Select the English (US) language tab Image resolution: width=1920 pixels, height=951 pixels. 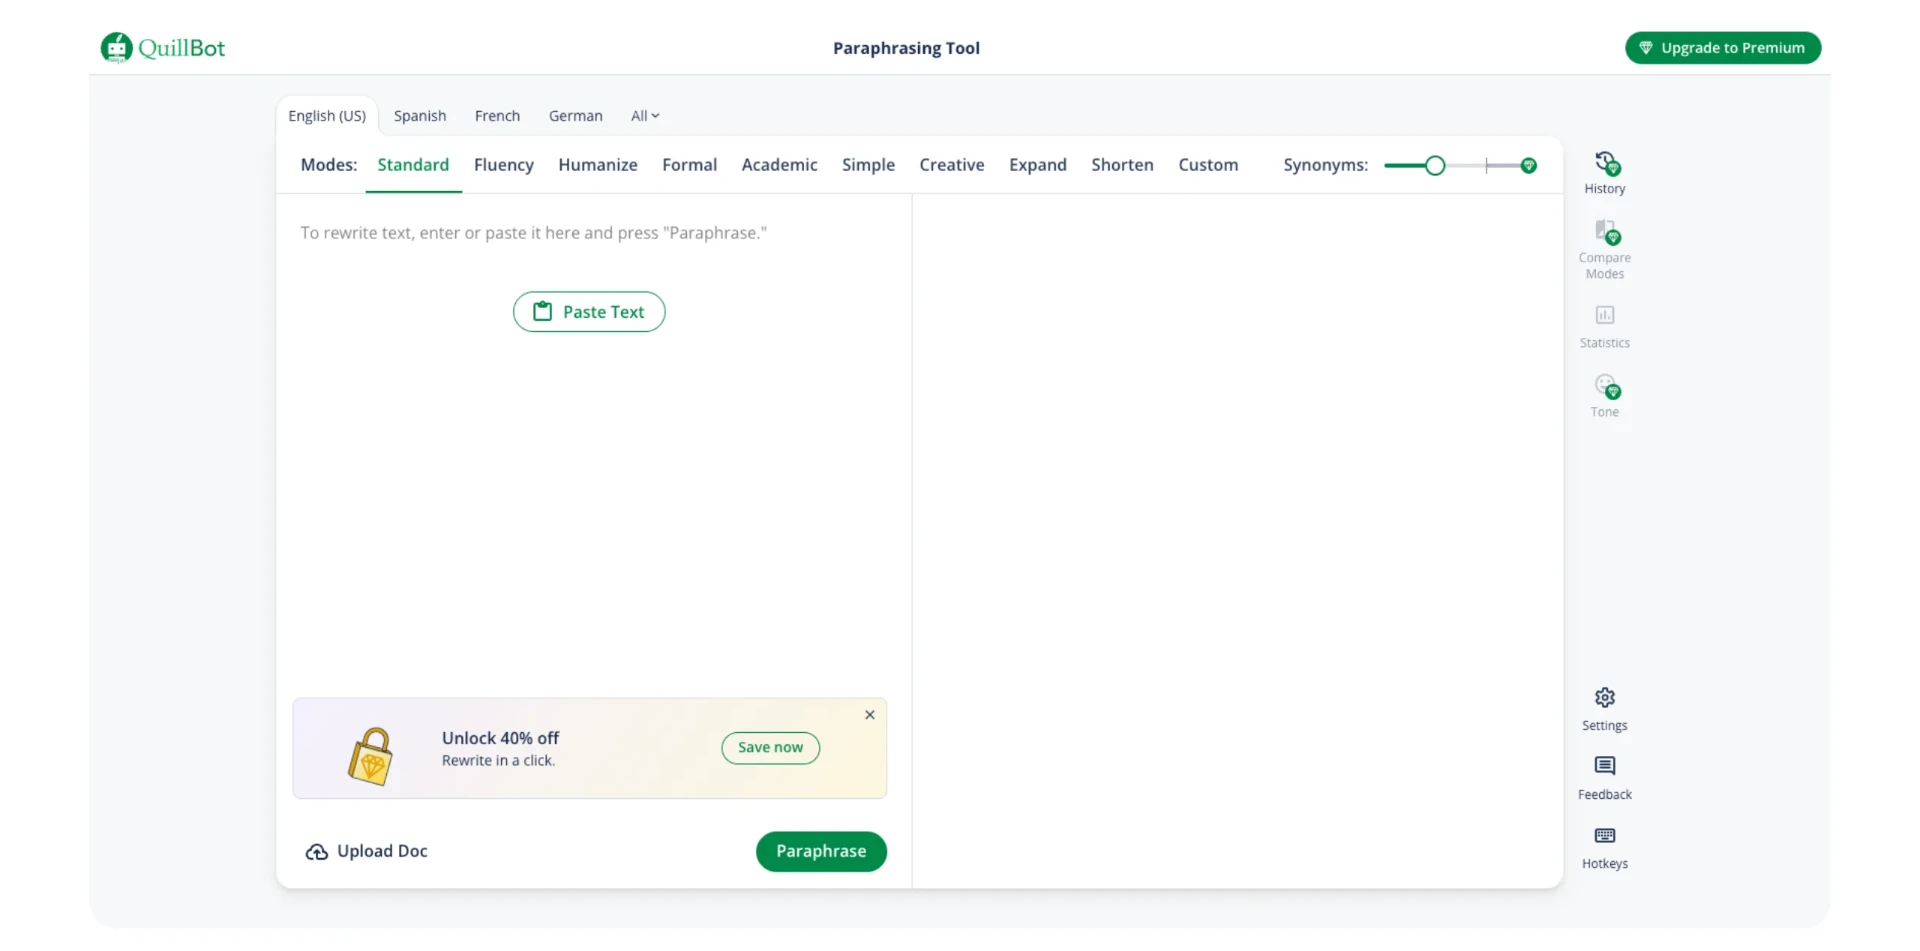point(327,116)
